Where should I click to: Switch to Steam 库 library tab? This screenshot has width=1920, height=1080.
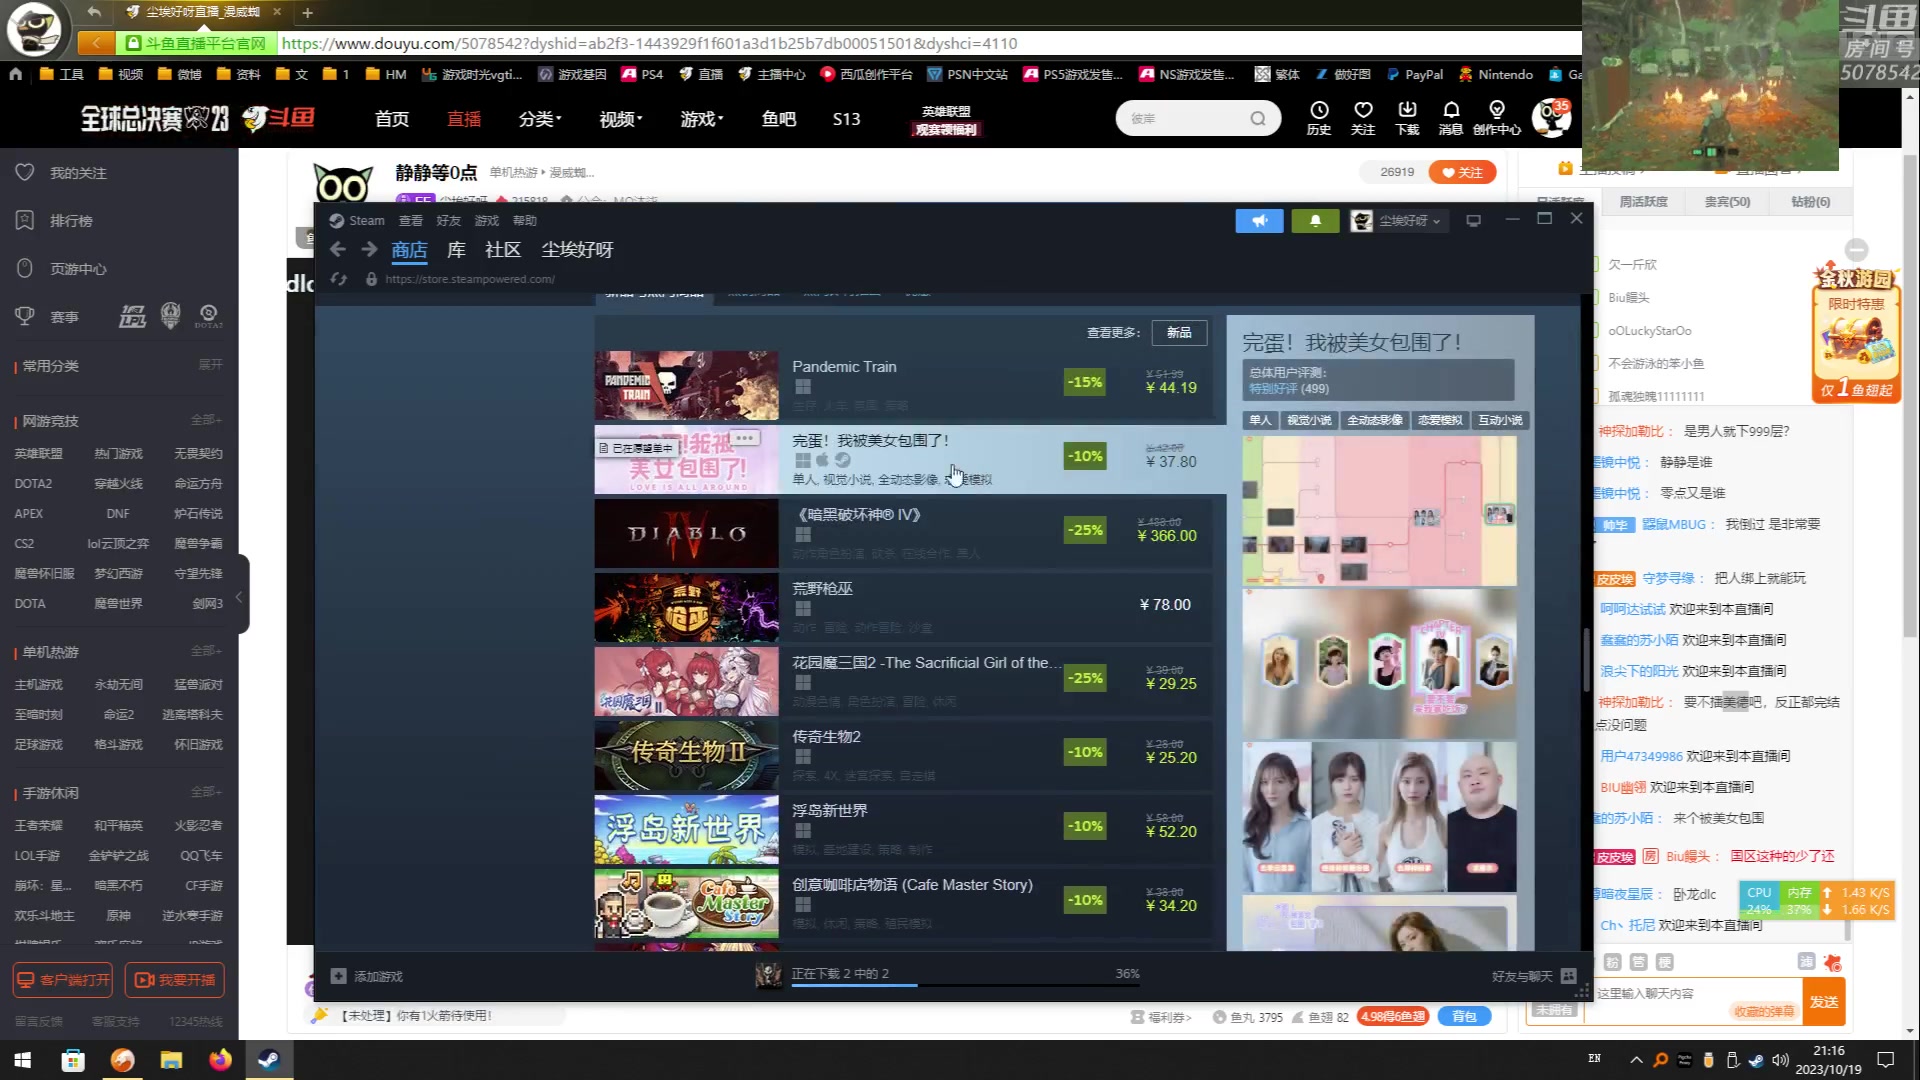point(456,250)
